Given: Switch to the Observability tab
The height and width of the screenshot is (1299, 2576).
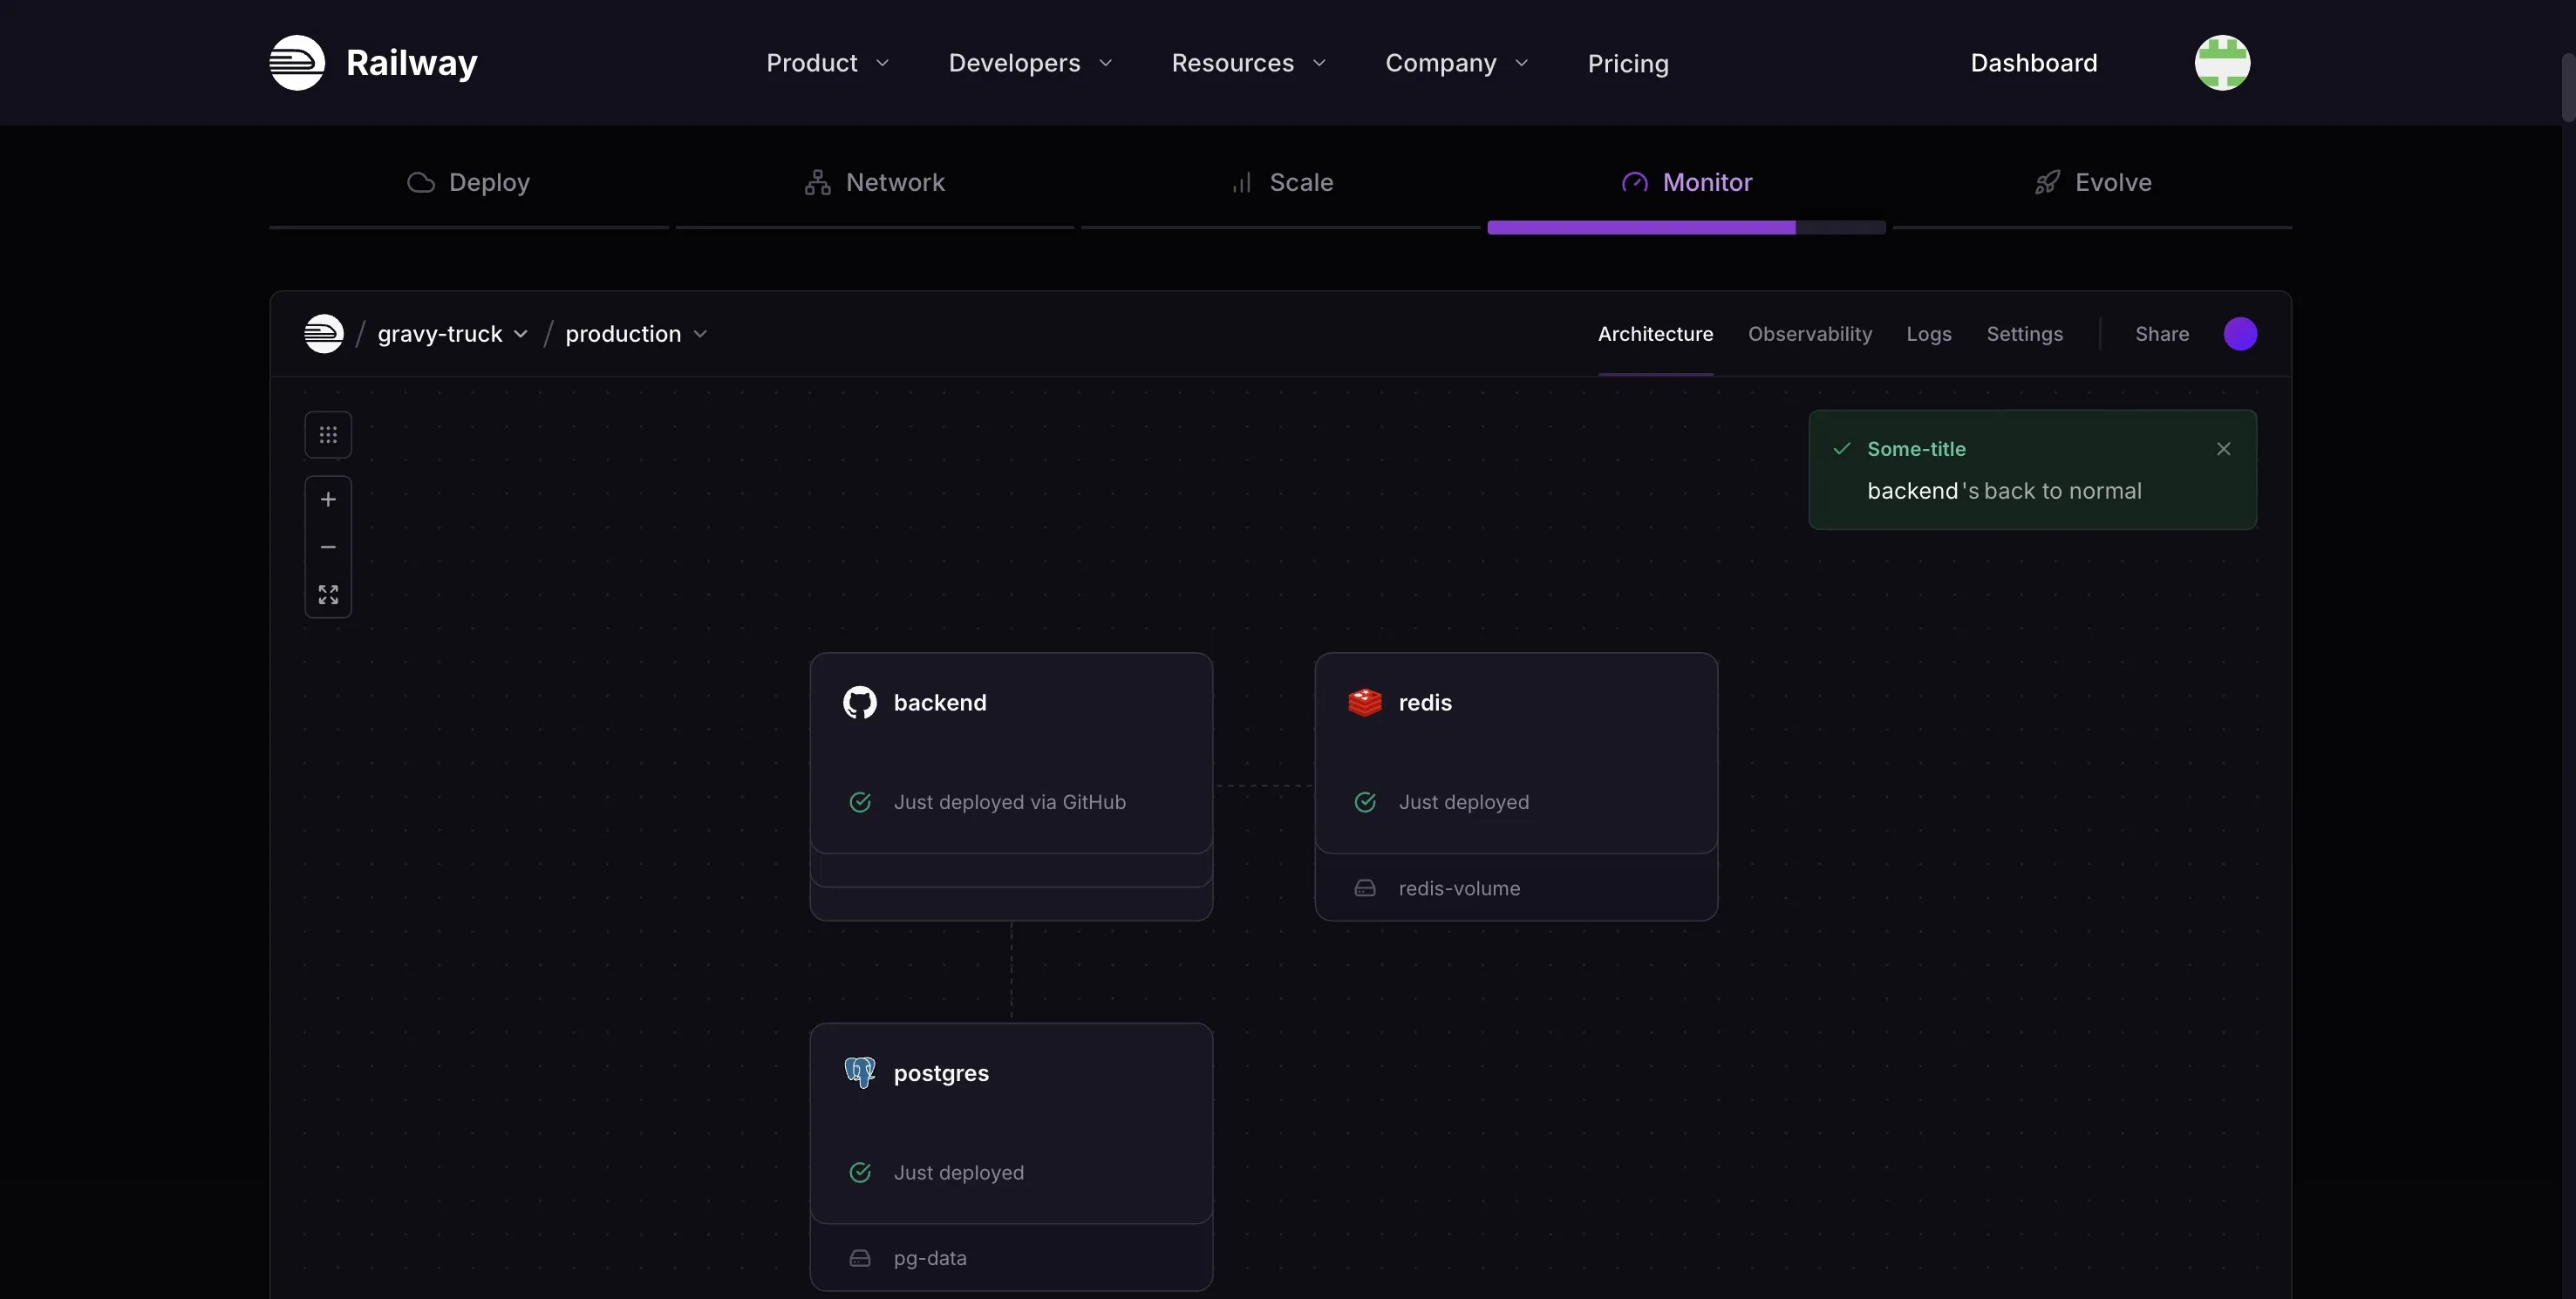Looking at the screenshot, I should coord(1810,334).
